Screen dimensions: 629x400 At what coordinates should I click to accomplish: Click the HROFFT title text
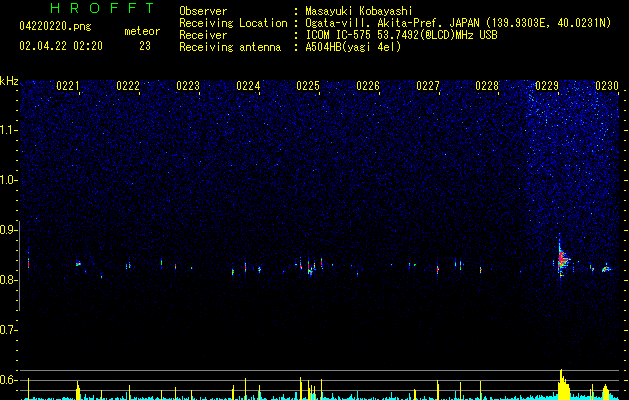coord(103,8)
